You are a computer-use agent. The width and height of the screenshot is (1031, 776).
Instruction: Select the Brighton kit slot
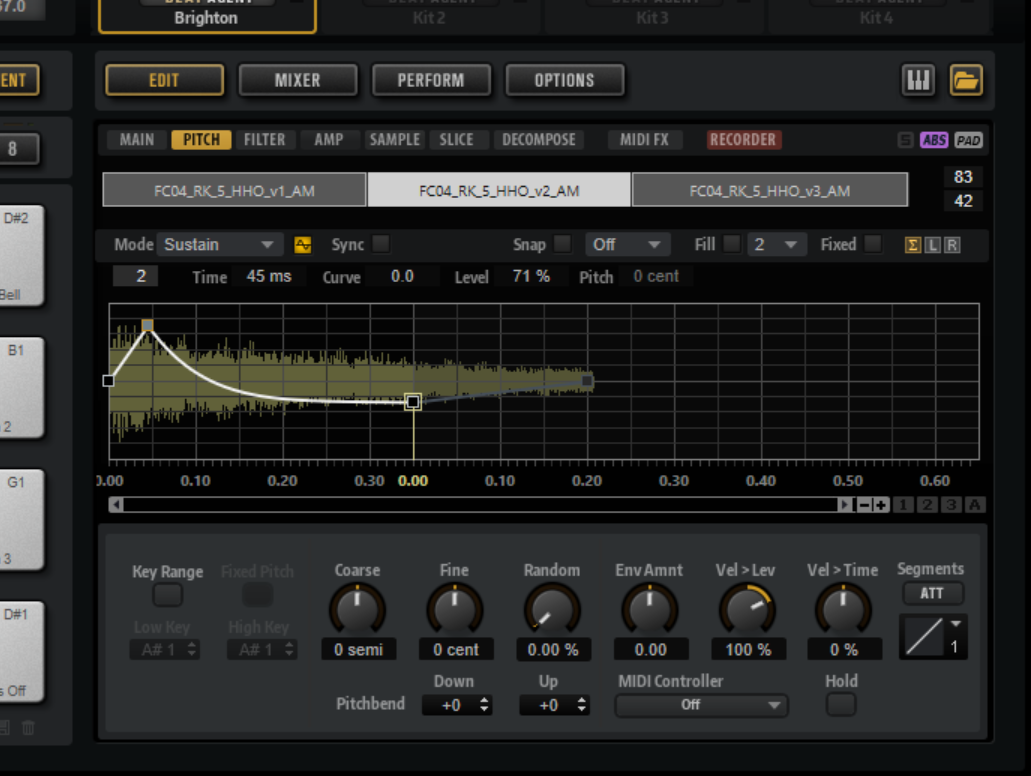(x=206, y=16)
